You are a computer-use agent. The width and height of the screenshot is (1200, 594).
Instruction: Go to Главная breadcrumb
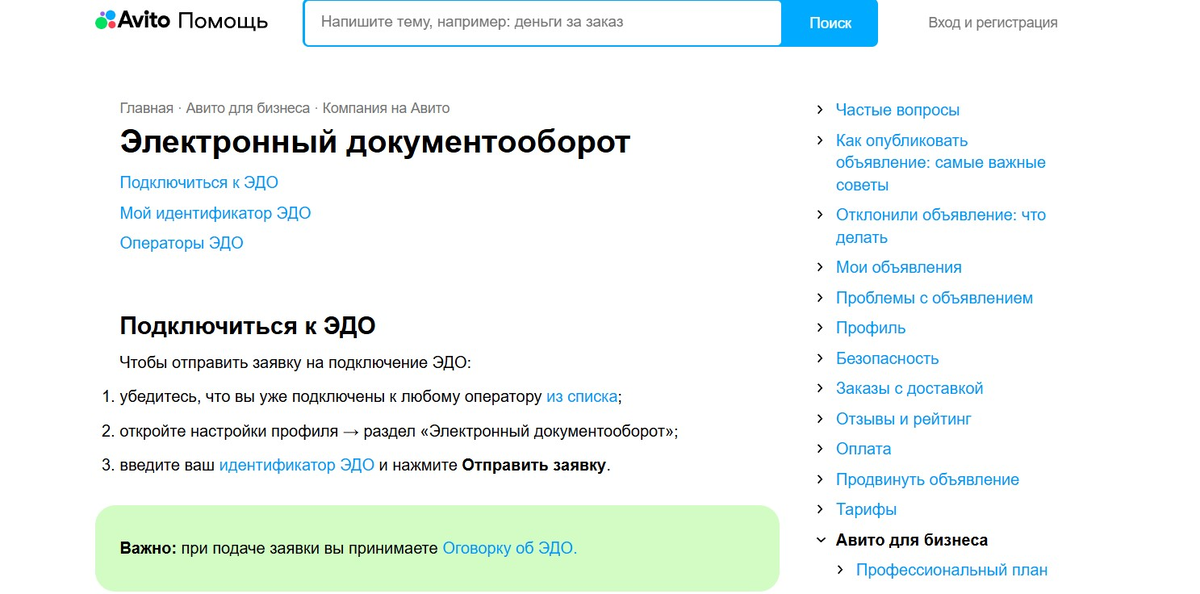click(147, 108)
